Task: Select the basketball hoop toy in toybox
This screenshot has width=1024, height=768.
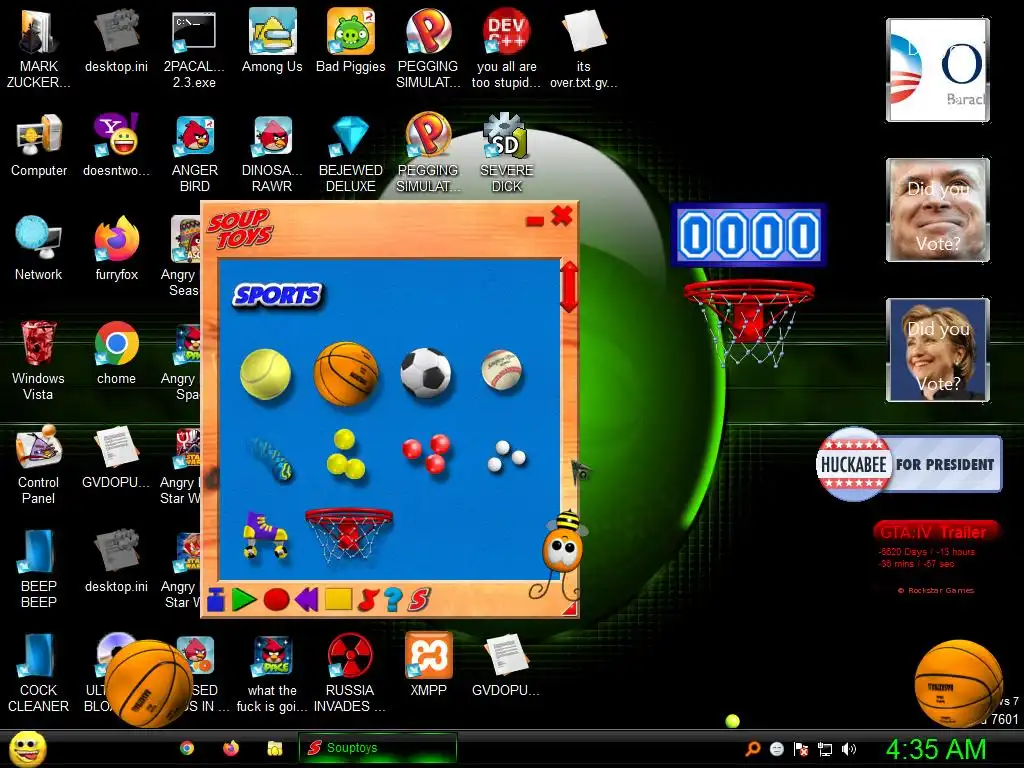Action: [349, 534]
